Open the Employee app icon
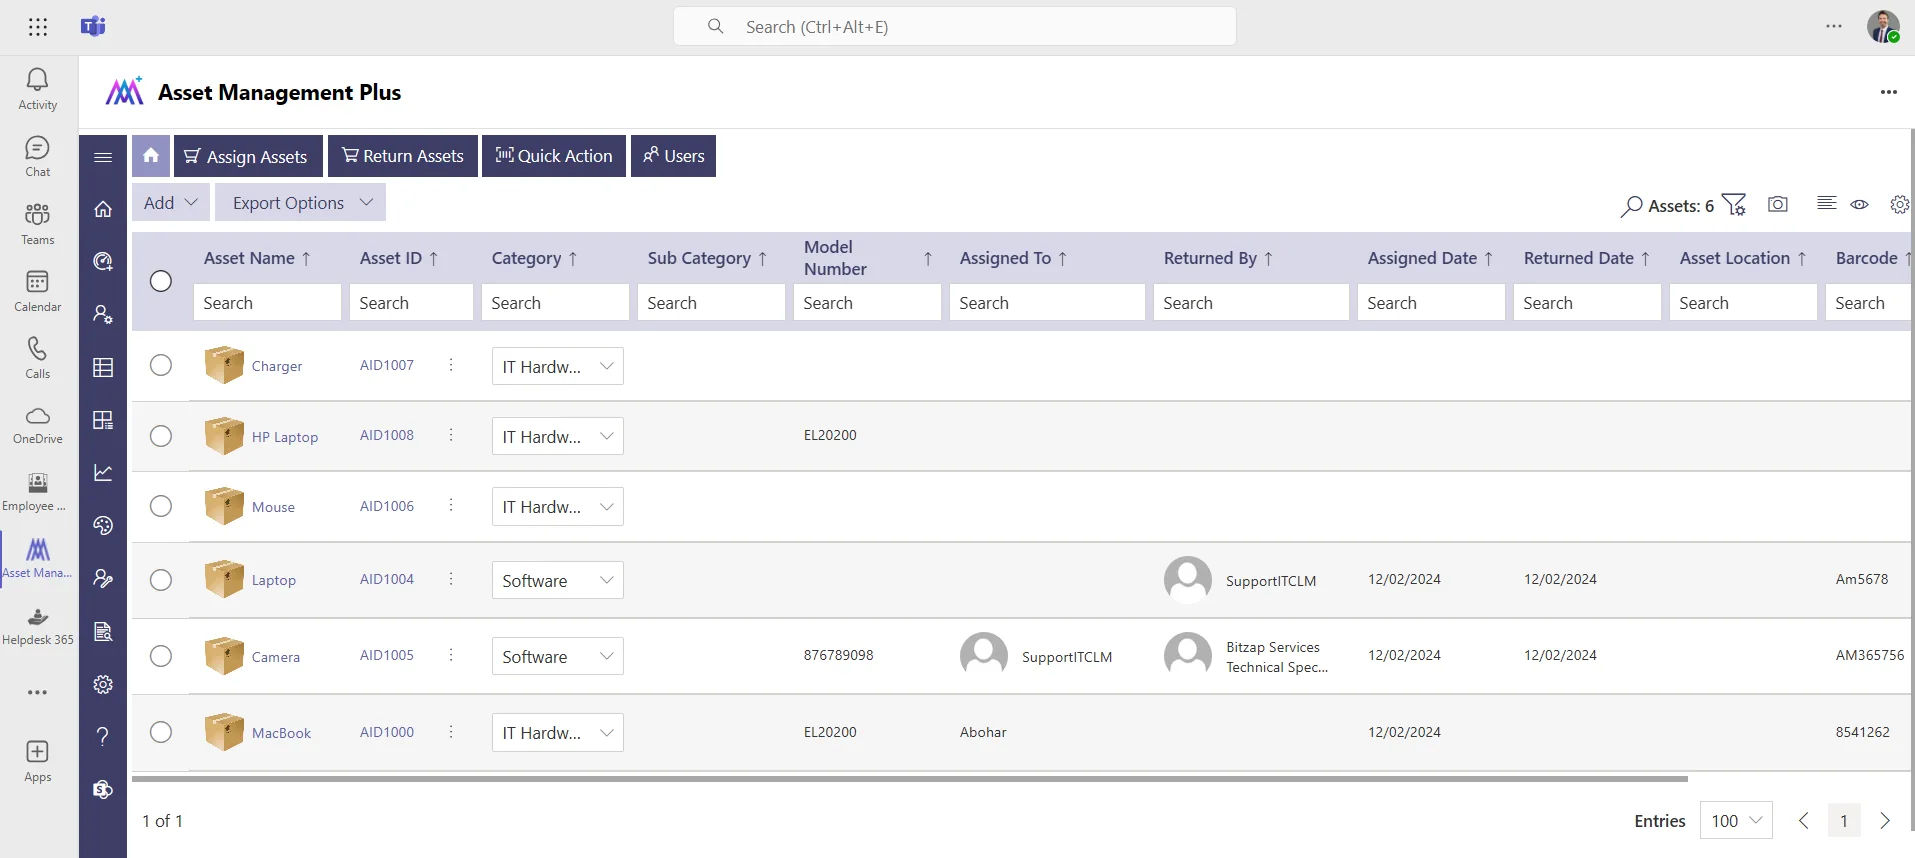 38,491
